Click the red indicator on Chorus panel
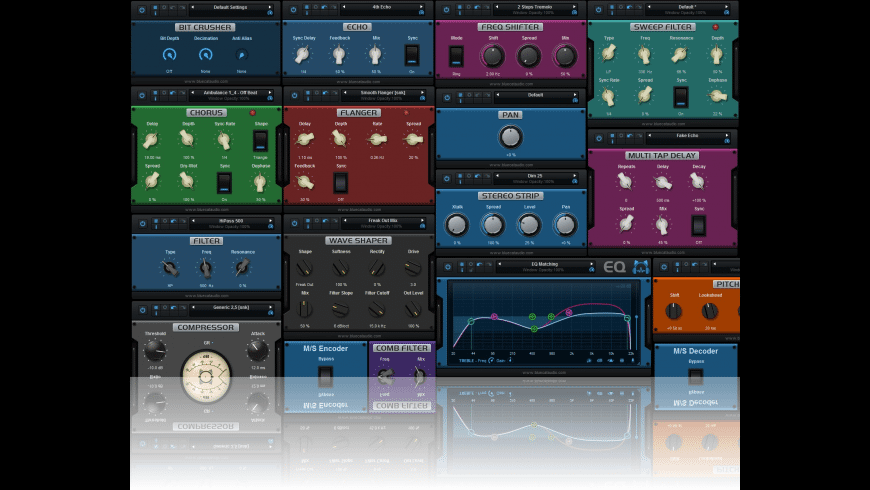 coord(252,113)
